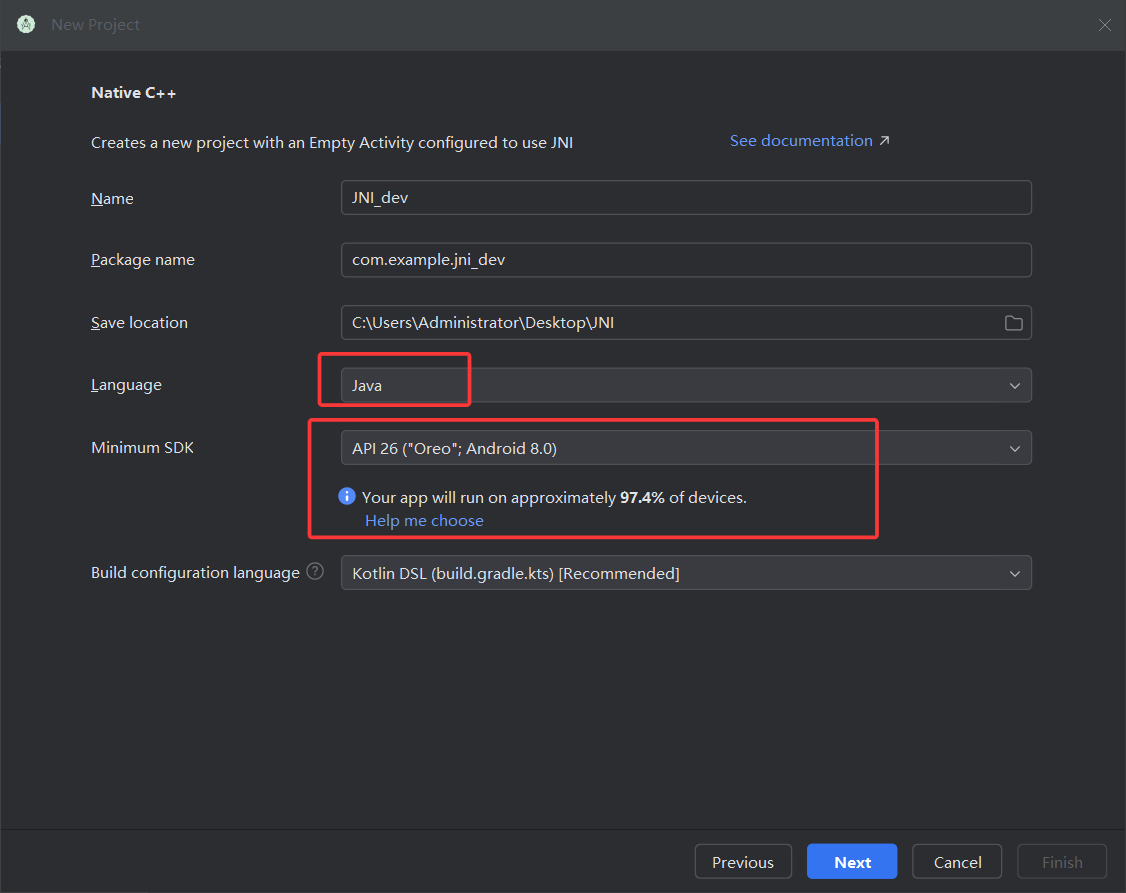This screenshot has width=1126, height=893.
Task: Click the Help me choose link
Action: click(424, 520)
